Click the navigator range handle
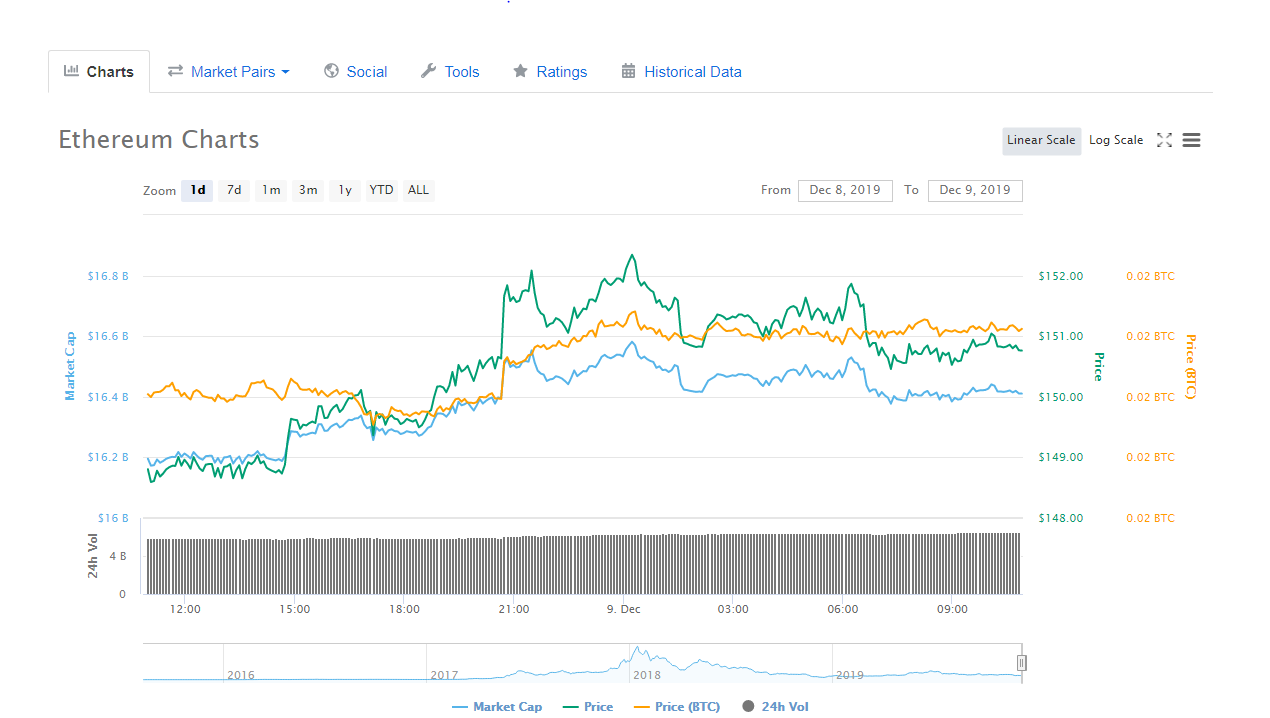 [x=1022, y=662]
